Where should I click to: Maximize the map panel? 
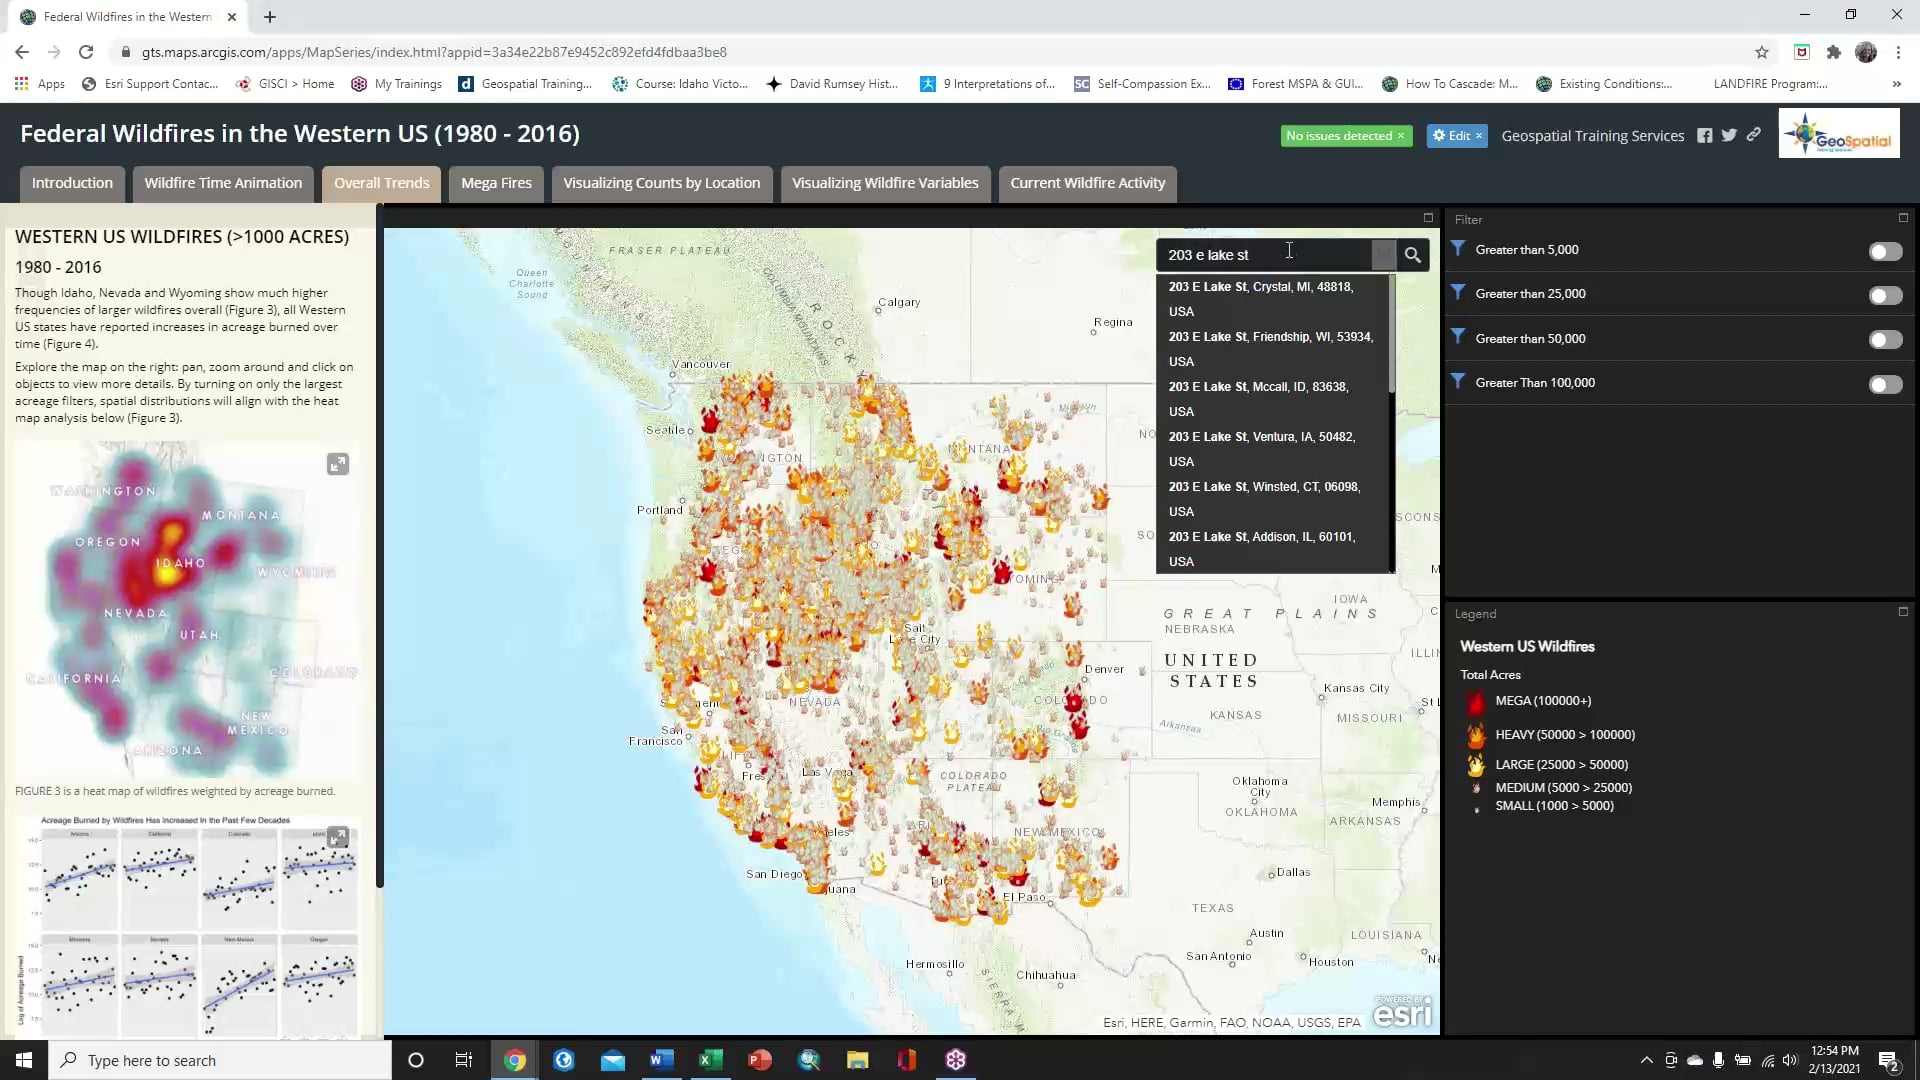pos(1428,217)
